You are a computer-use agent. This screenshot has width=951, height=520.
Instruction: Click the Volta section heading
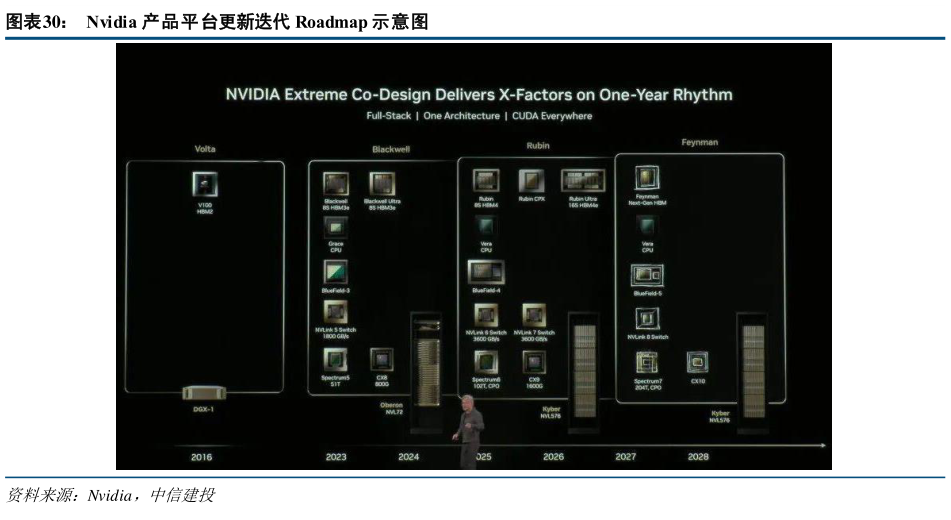[x=205, y=149]
